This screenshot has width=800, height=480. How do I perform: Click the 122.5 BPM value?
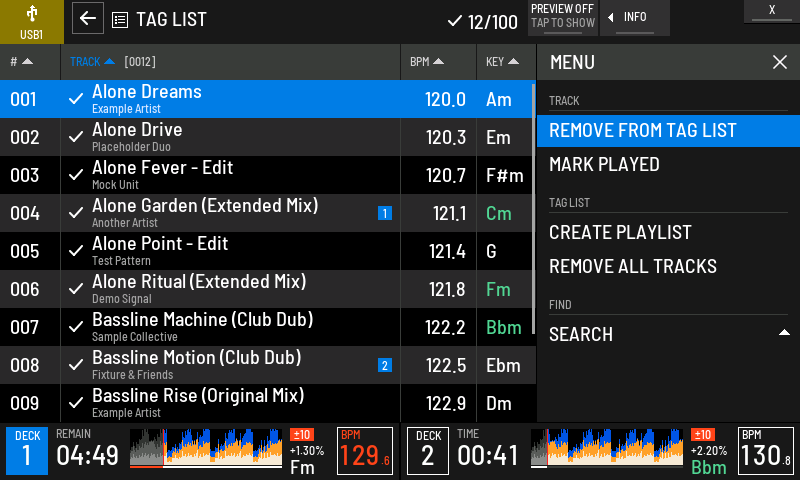click(446, 366)
